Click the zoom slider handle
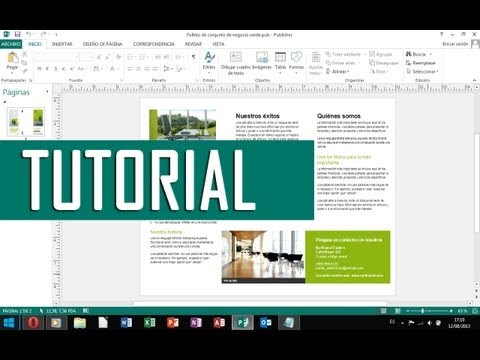The image size is (480, 360). tap(422, 311)
